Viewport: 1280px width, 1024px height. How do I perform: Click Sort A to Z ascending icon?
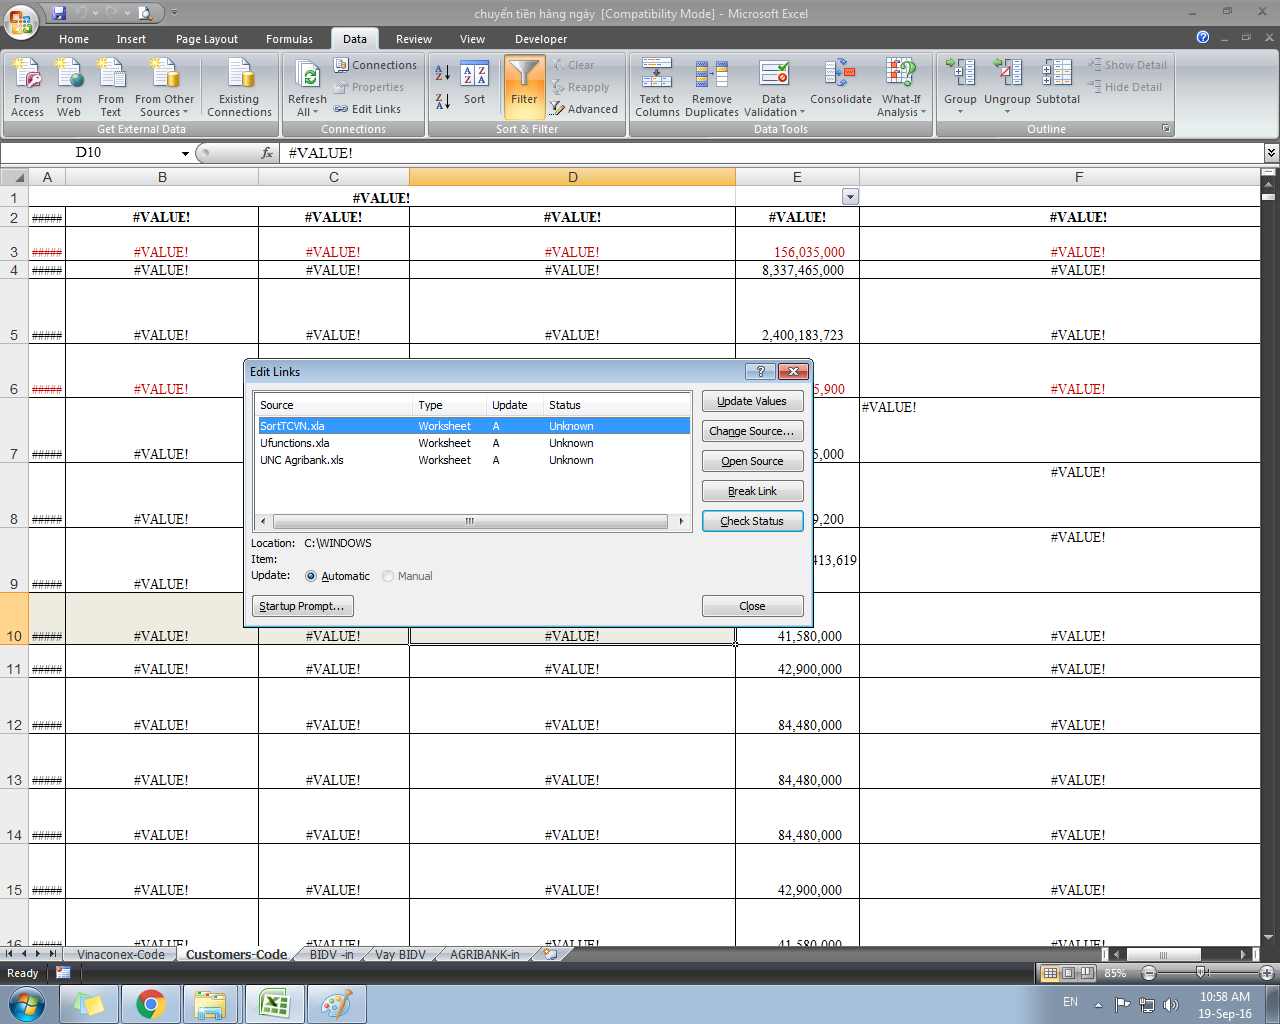click(442, 73)
